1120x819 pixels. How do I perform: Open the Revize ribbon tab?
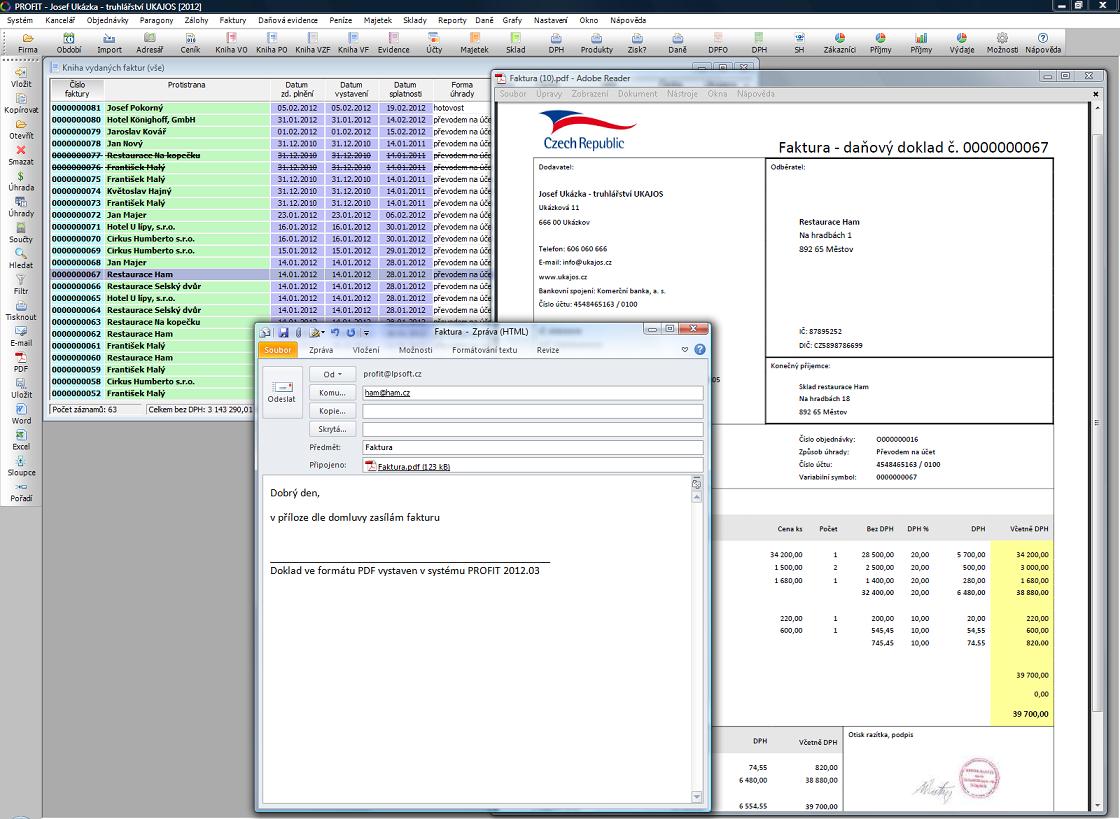pyautogui.click(x=548, y=350)
